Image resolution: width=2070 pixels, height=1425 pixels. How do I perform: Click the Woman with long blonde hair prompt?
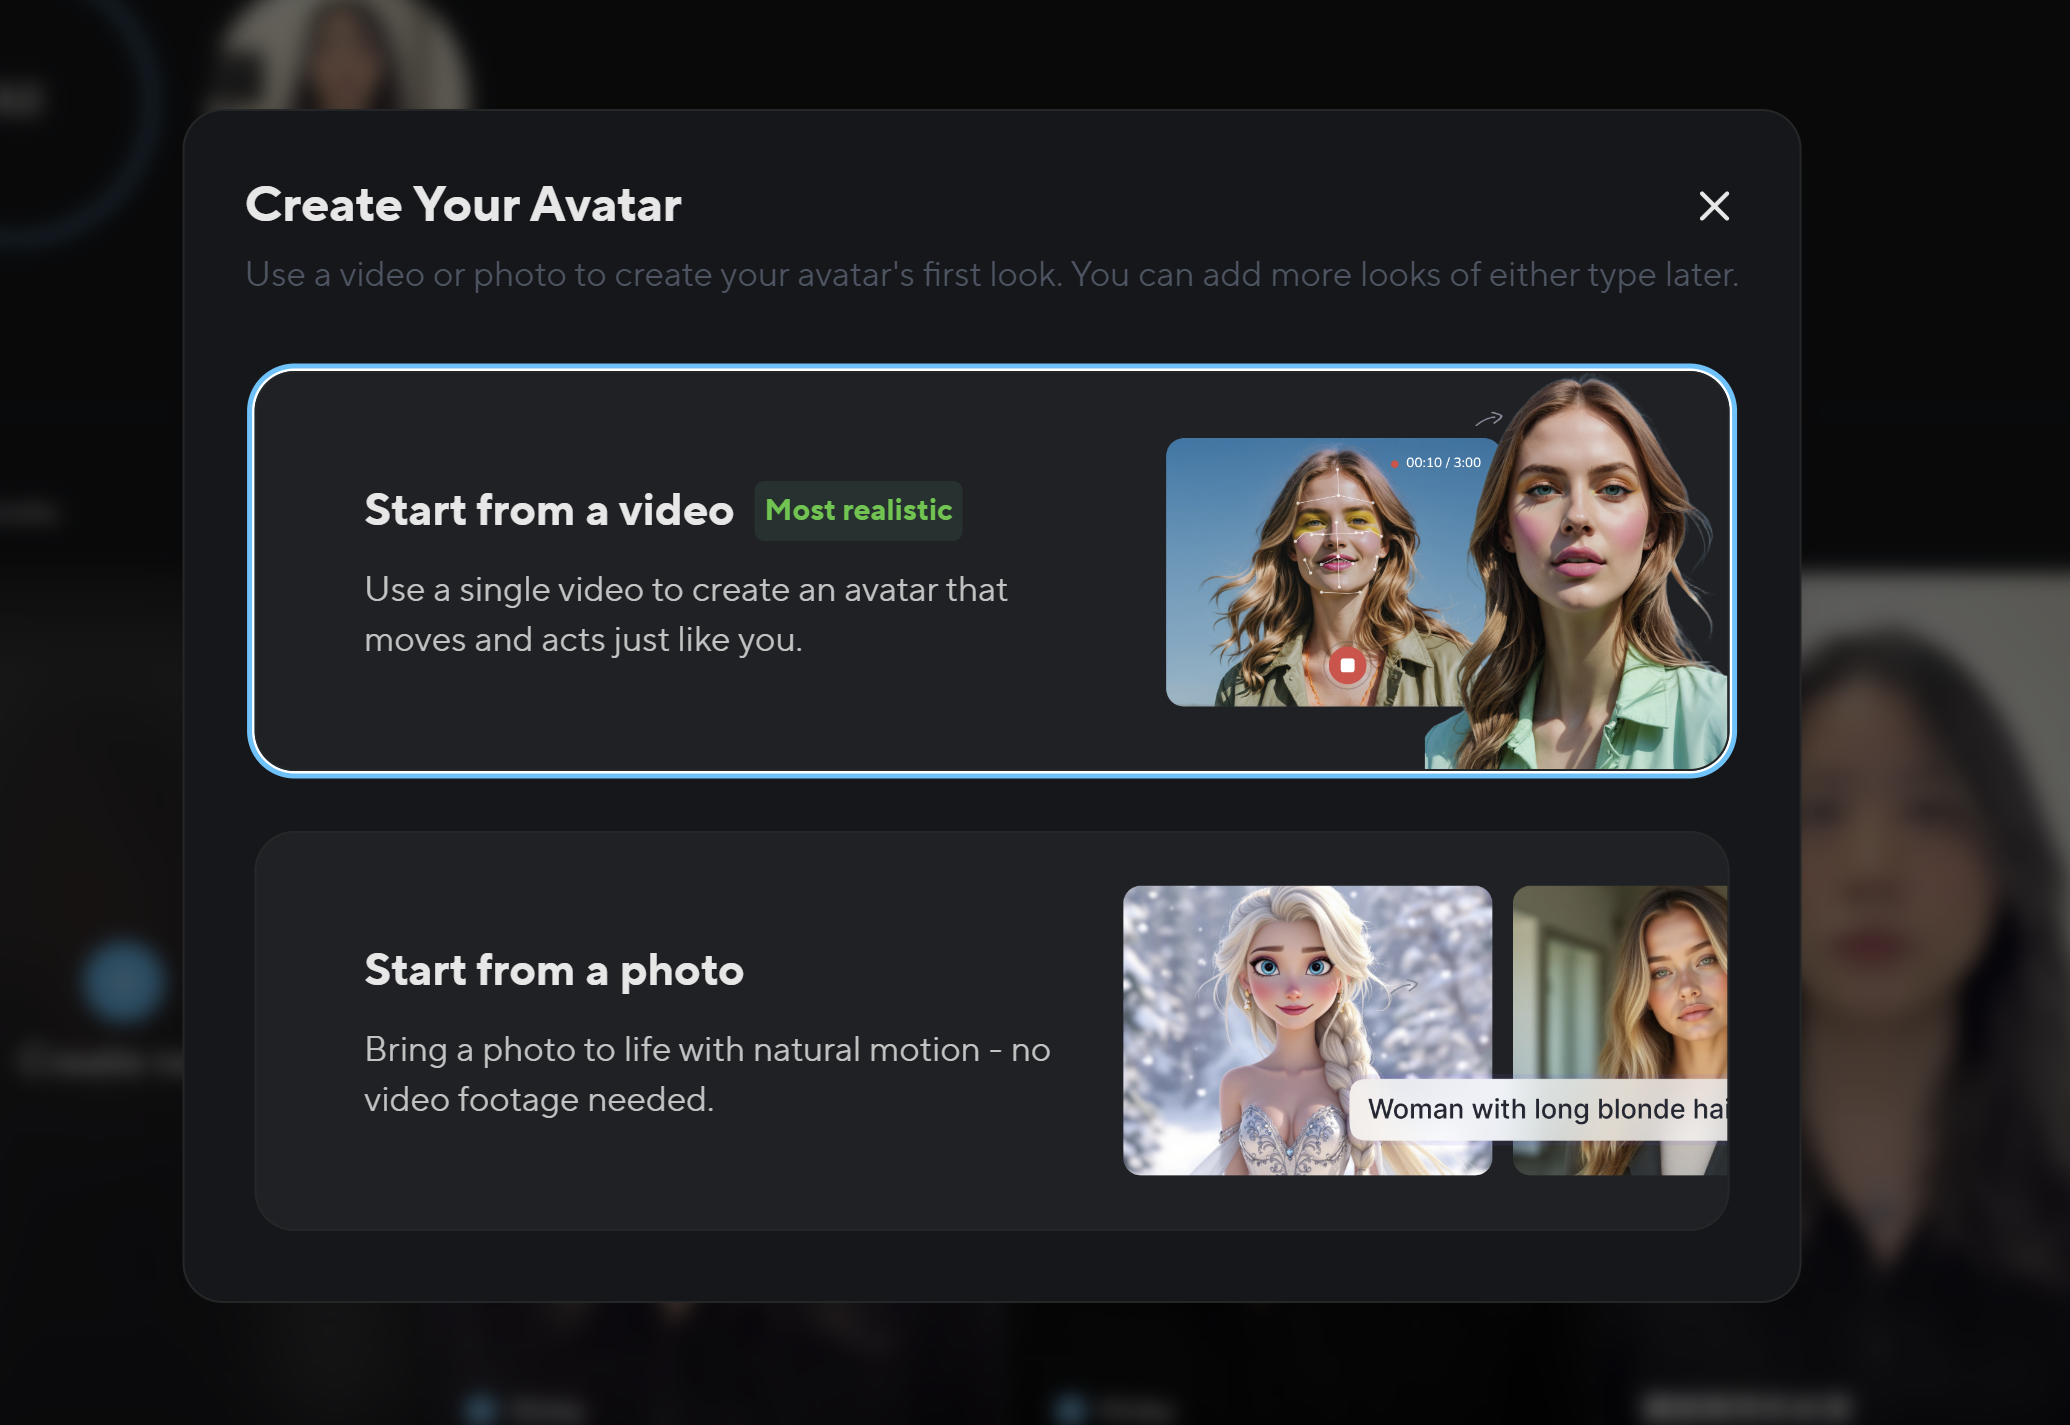tap(1539, 1109)
